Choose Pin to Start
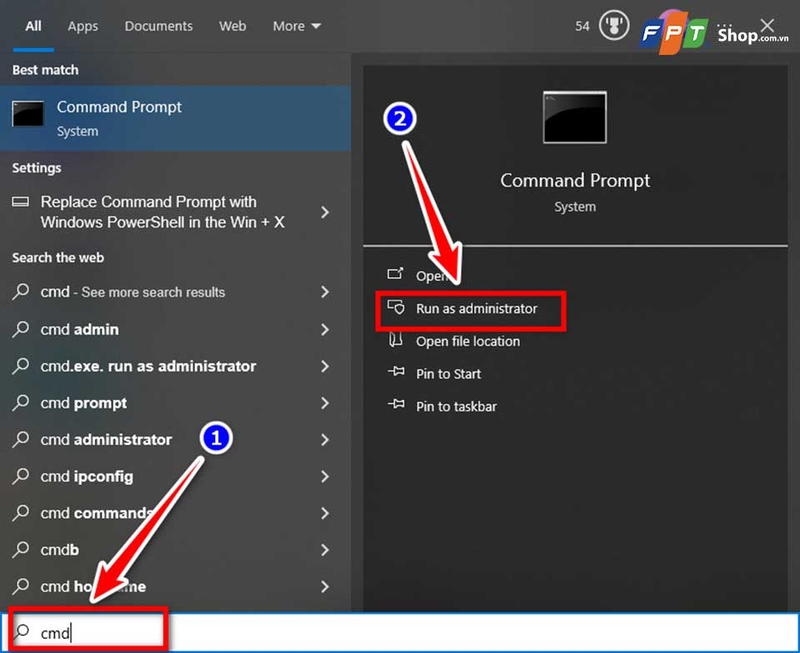Image resolution: width=800 pixels, height=653 pixels. 448,374
